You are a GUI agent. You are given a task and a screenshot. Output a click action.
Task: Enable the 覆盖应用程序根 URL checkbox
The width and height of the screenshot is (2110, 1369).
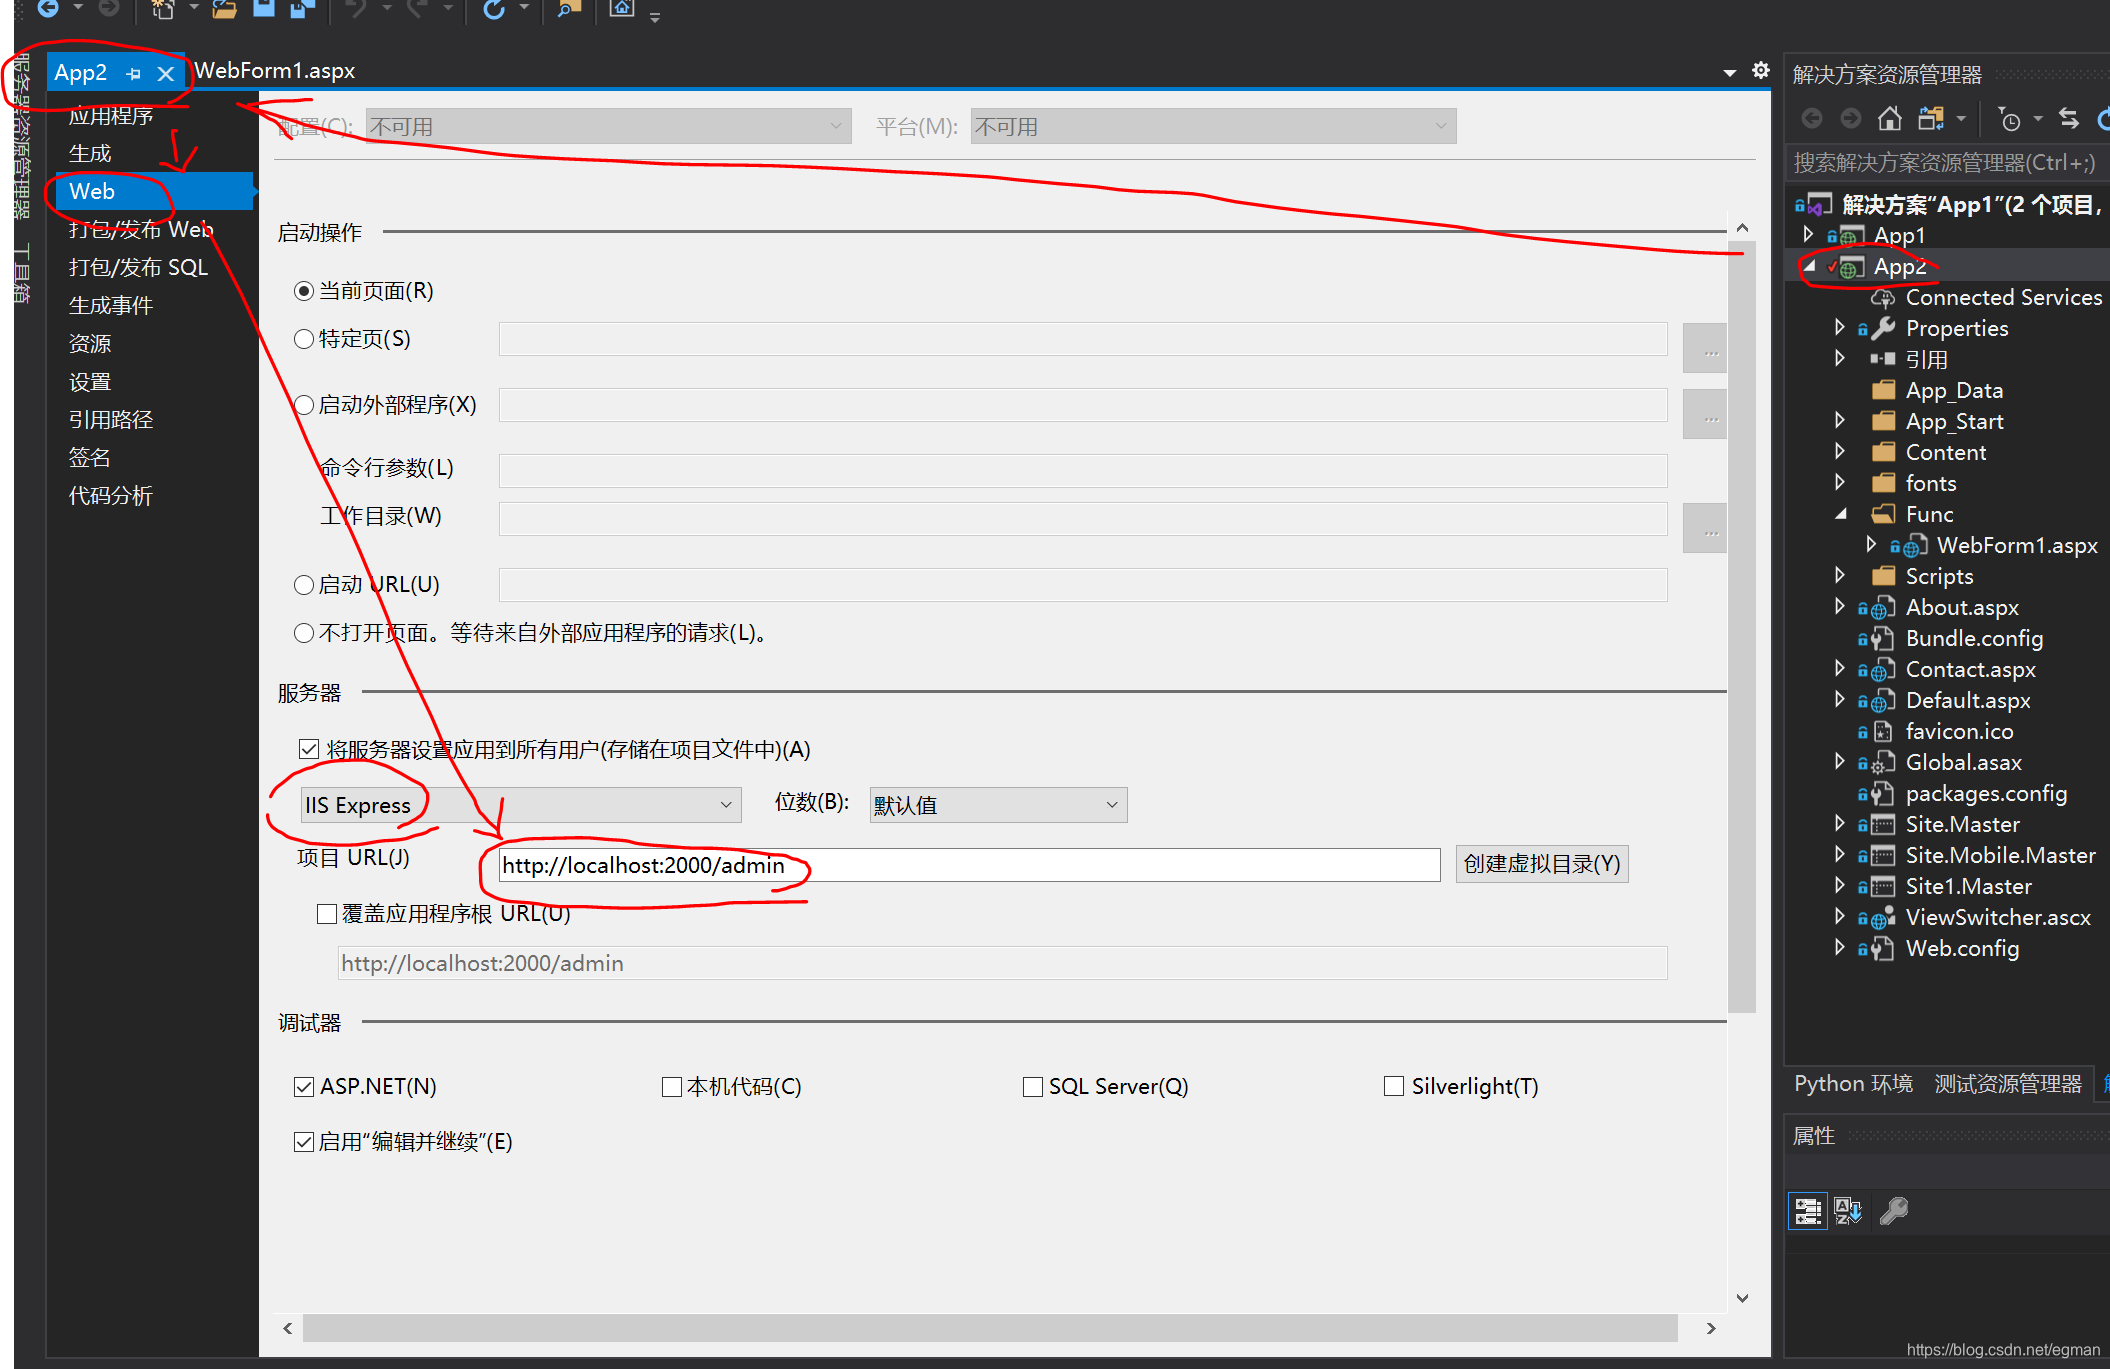326,914
